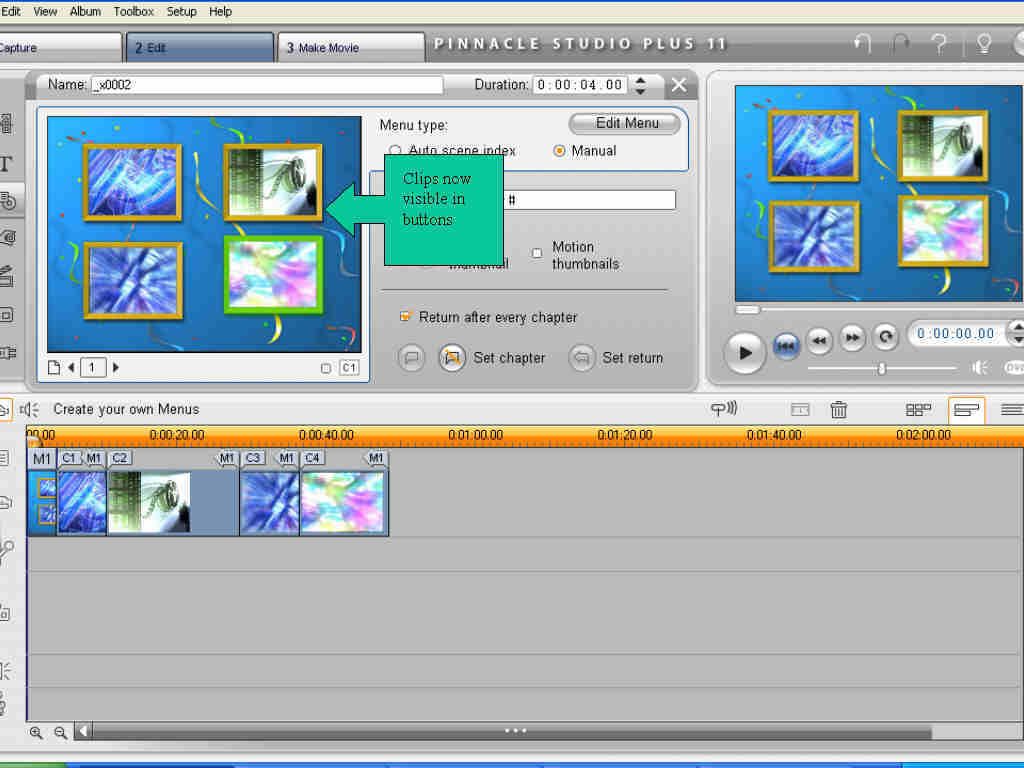Select the C2 chapter flag on timeline
This screenshot has height=768, width=1024.
[x=120, y=458]
